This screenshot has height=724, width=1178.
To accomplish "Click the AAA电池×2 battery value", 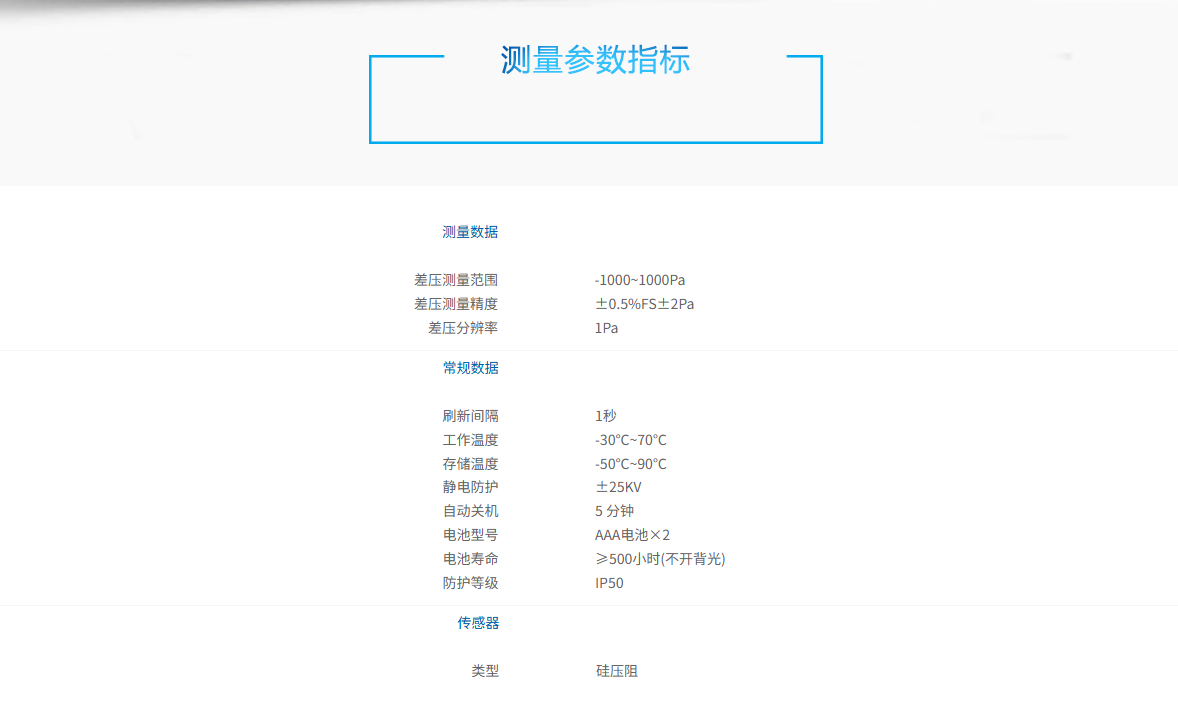I will point(632,535).
